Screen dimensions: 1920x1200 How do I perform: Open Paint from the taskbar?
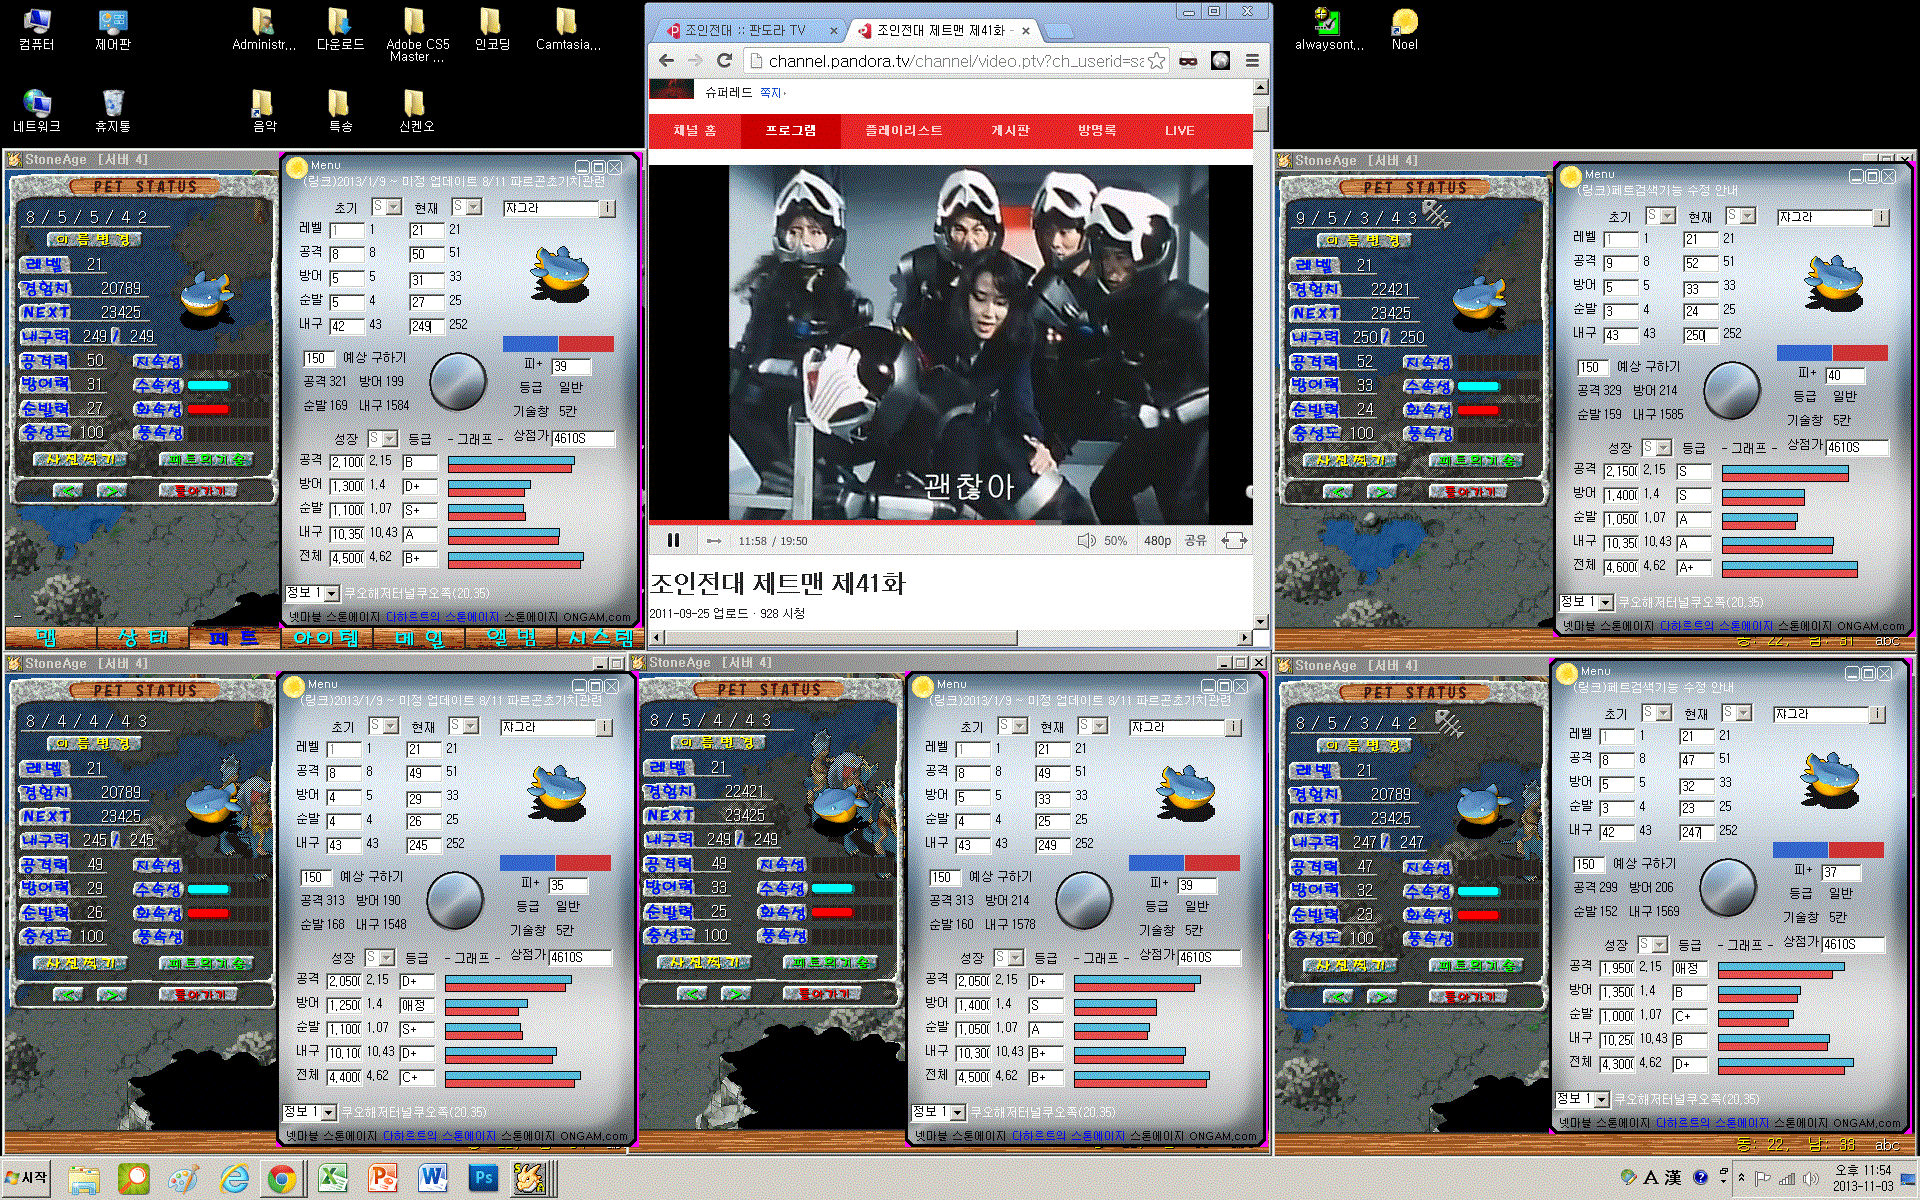(x=183, y=1178)
